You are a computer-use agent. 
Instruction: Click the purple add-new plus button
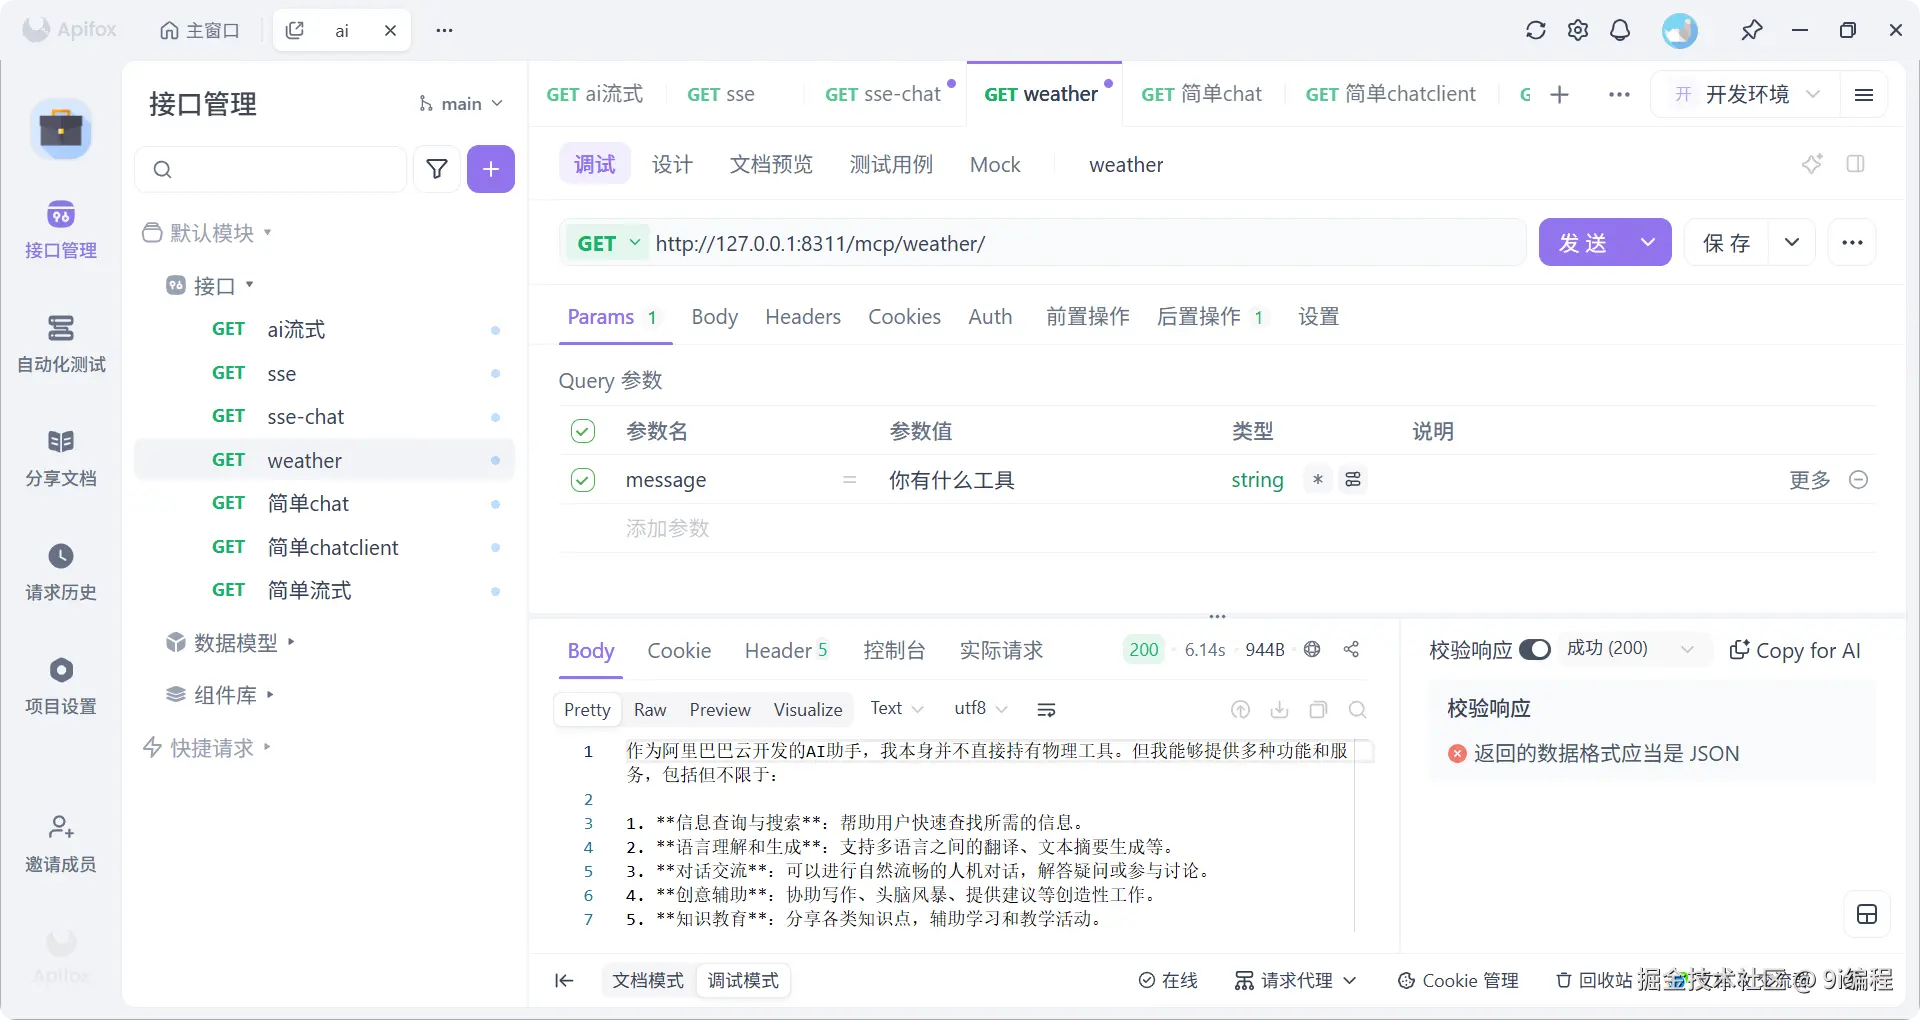491,169
